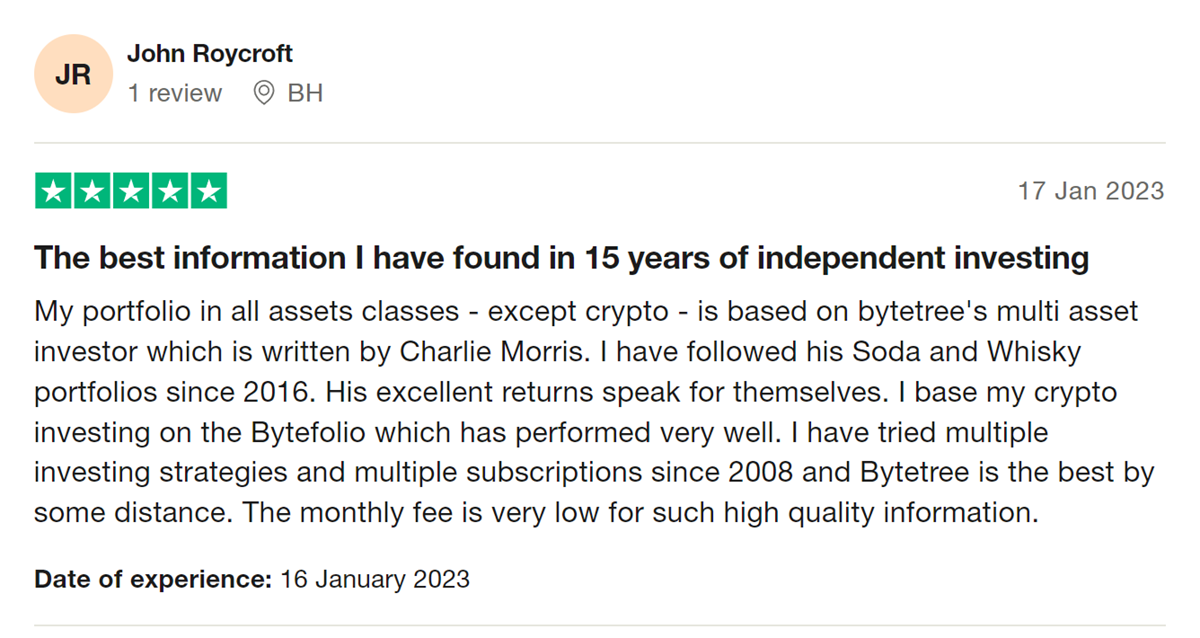Image resolution: width=1200 pixels, height=638 pixels.
Task: Click the location pin icon
Action: (x=264, y=93)
